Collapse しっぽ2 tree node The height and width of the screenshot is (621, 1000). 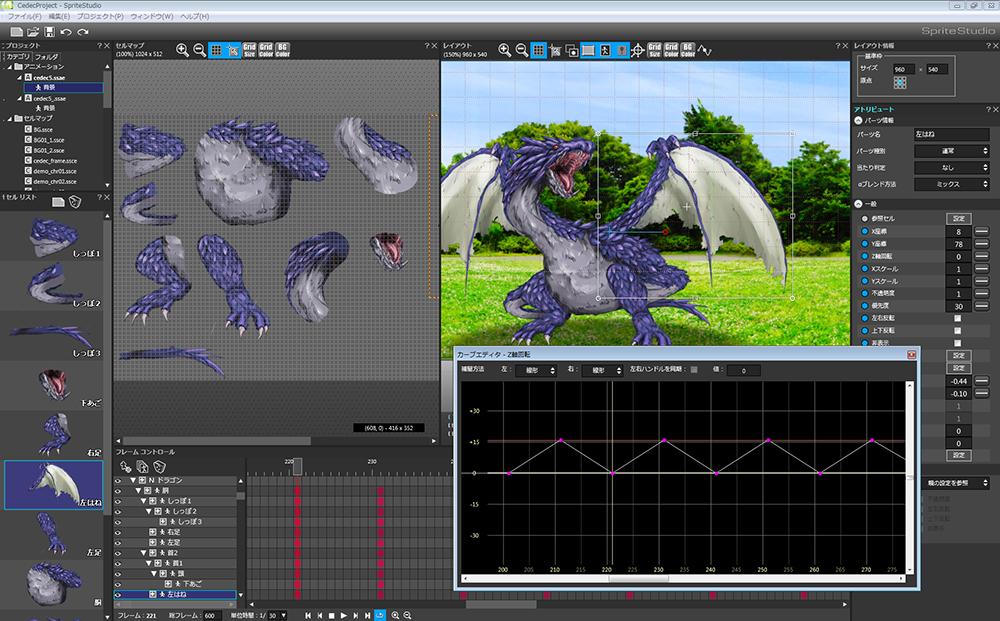pyautogui.click(x=149, y=511)
